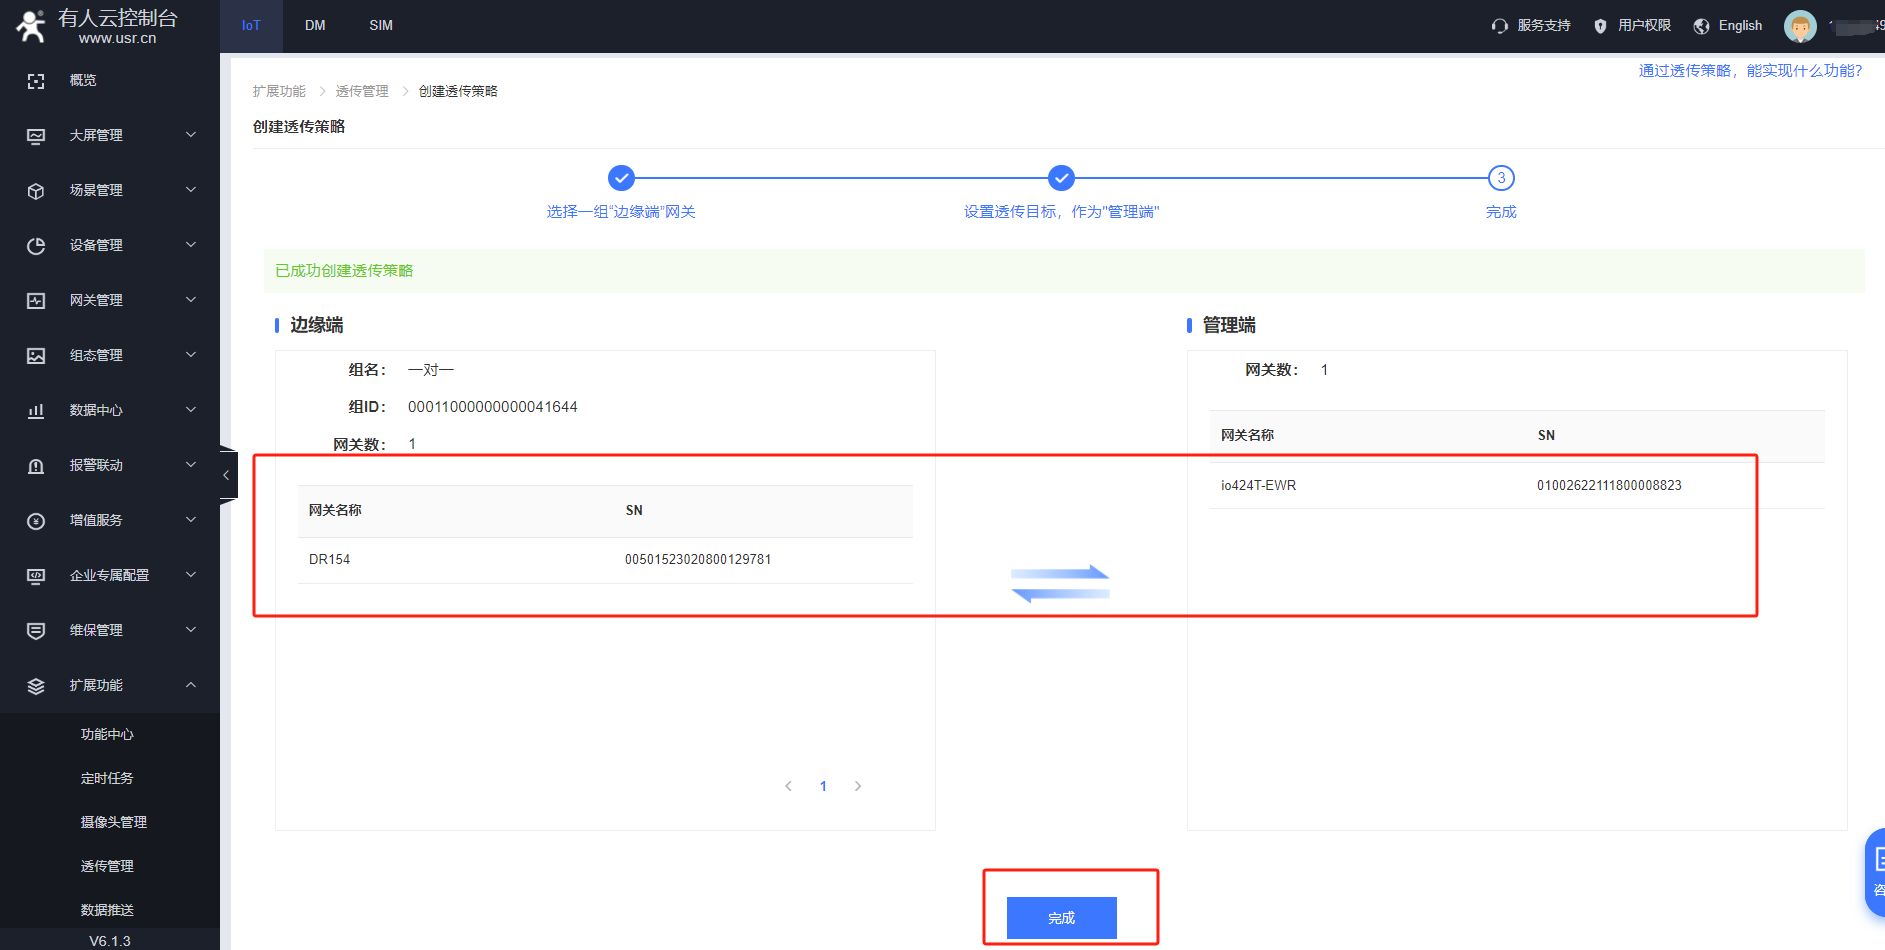
Task: Open the 概览 overview icon in sidebar
Action: pos(36,81)
